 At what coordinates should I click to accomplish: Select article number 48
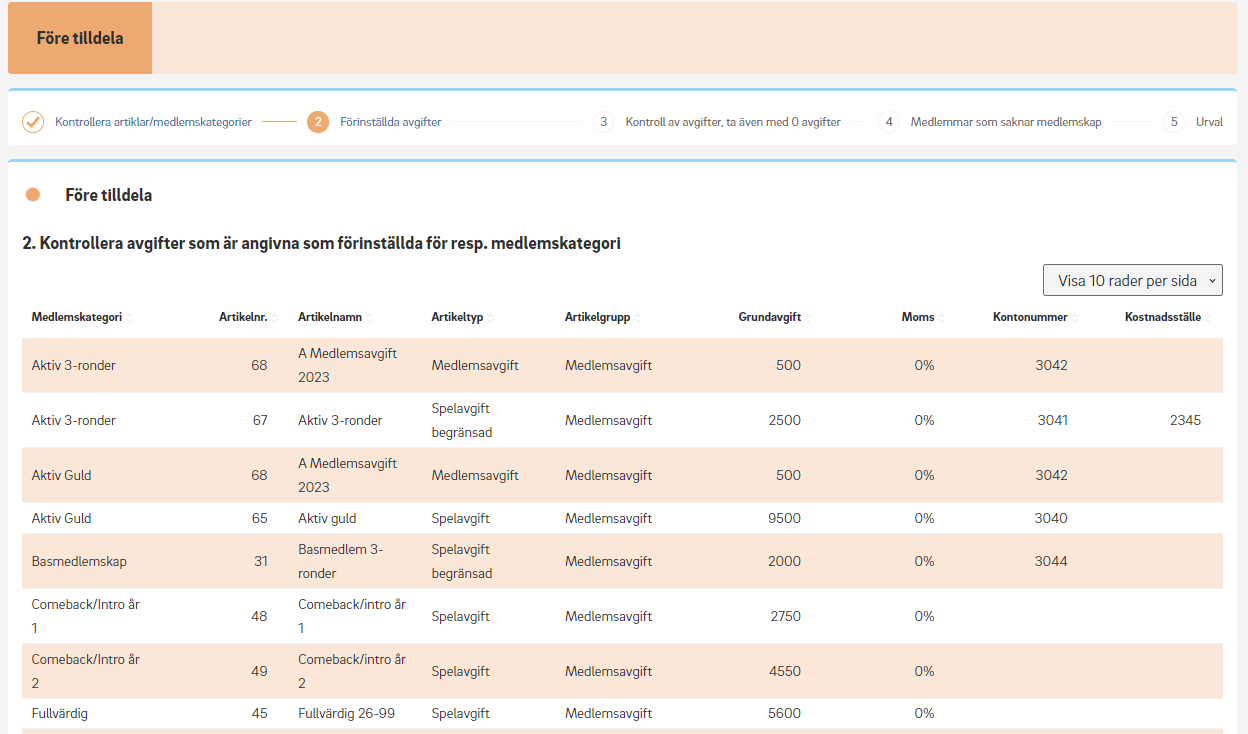[260, 616]
